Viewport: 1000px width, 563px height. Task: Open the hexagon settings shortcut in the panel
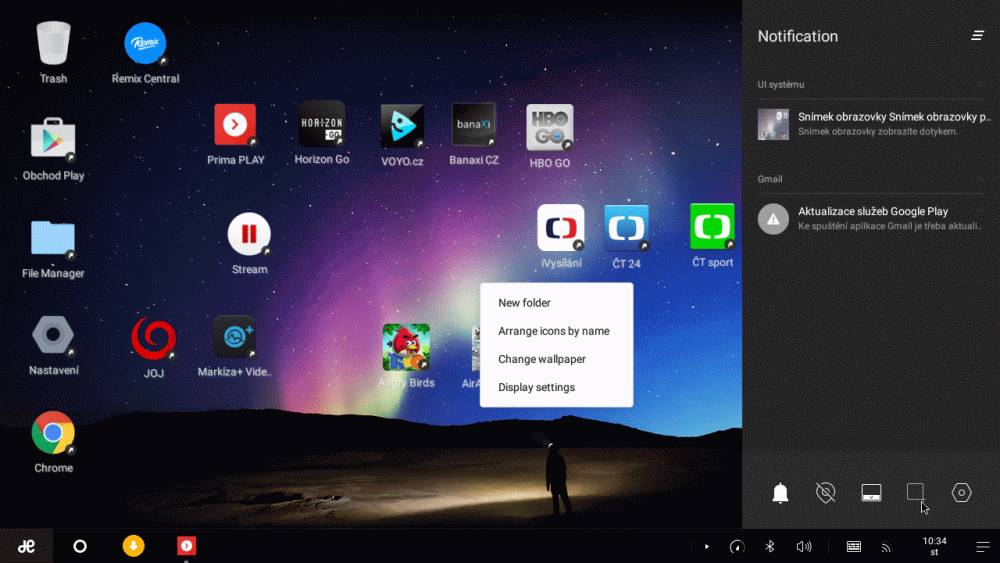pyautogui.click(x=961, y=492)
